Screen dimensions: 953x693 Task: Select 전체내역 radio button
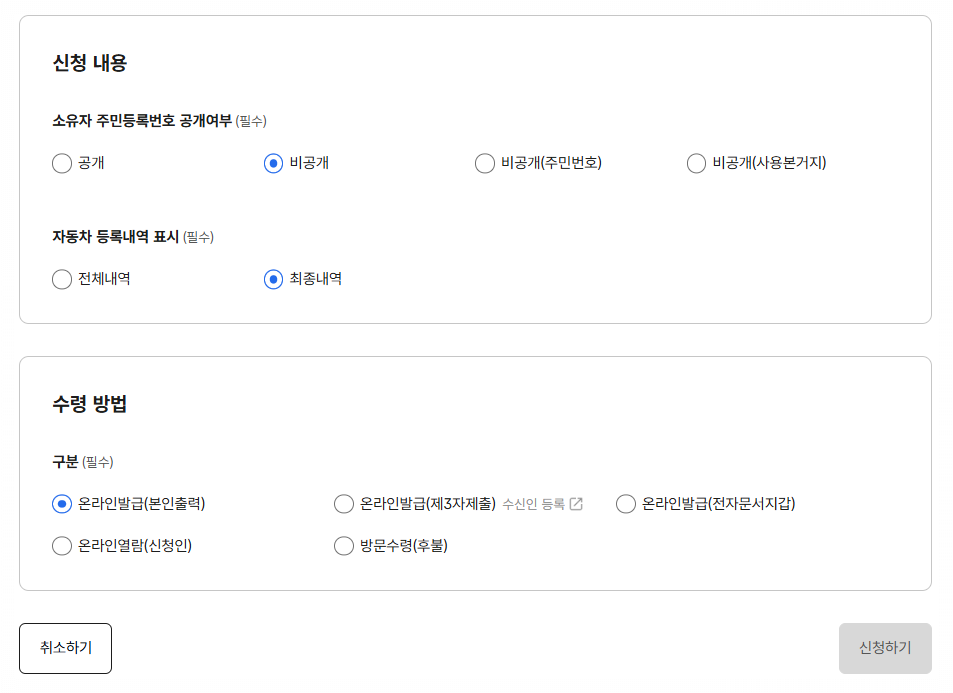click(62, 280)
